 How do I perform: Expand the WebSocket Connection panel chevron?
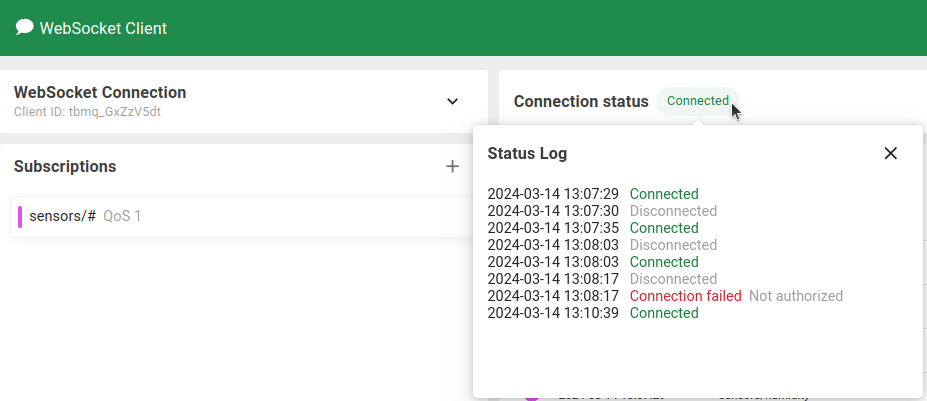click(x=452, y=101)
